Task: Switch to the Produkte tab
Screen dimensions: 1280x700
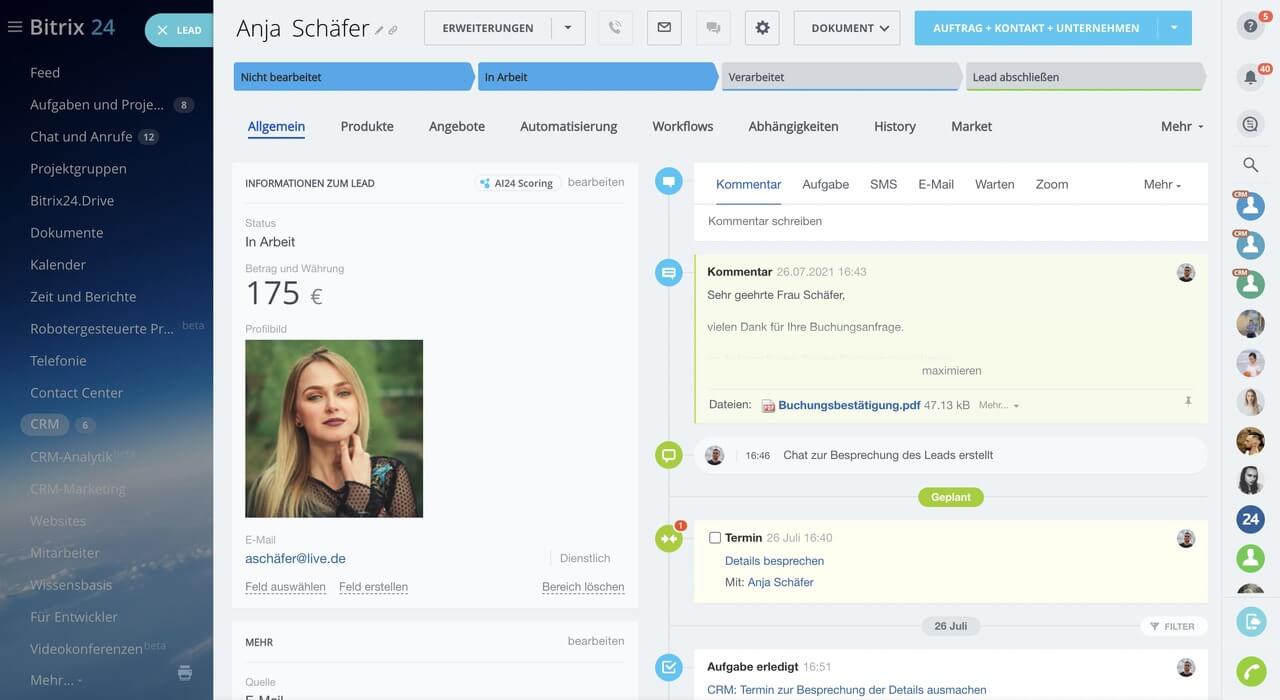Action: click(367, 127)
